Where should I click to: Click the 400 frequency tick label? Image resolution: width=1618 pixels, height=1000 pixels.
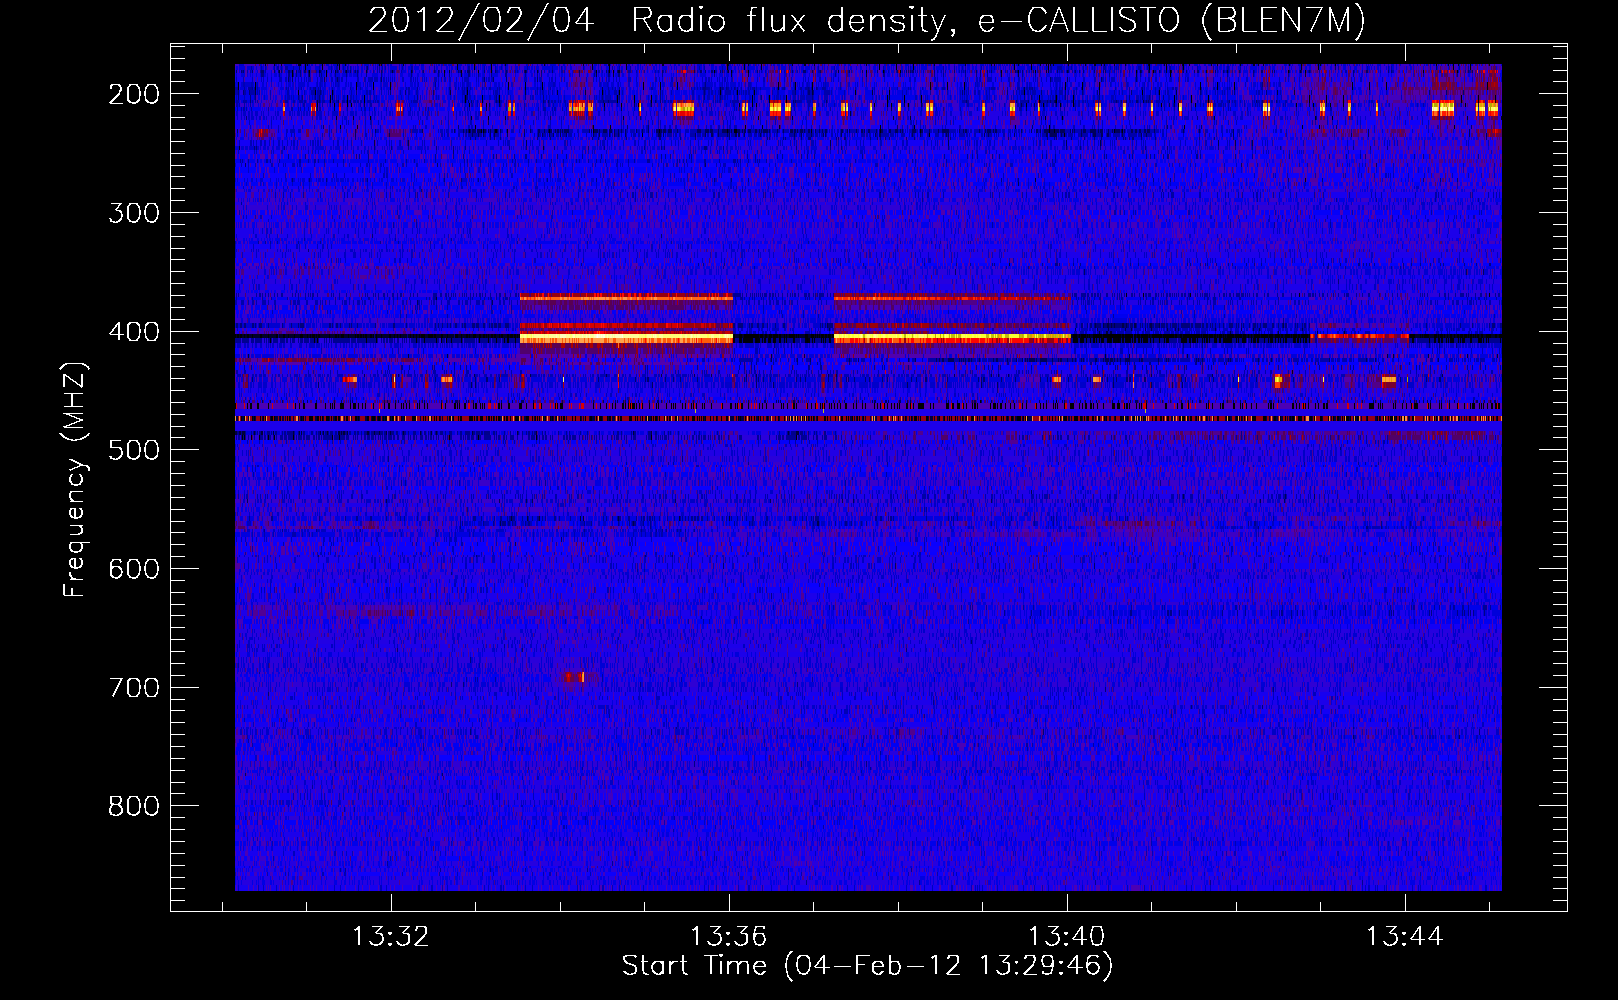point(133,332)
